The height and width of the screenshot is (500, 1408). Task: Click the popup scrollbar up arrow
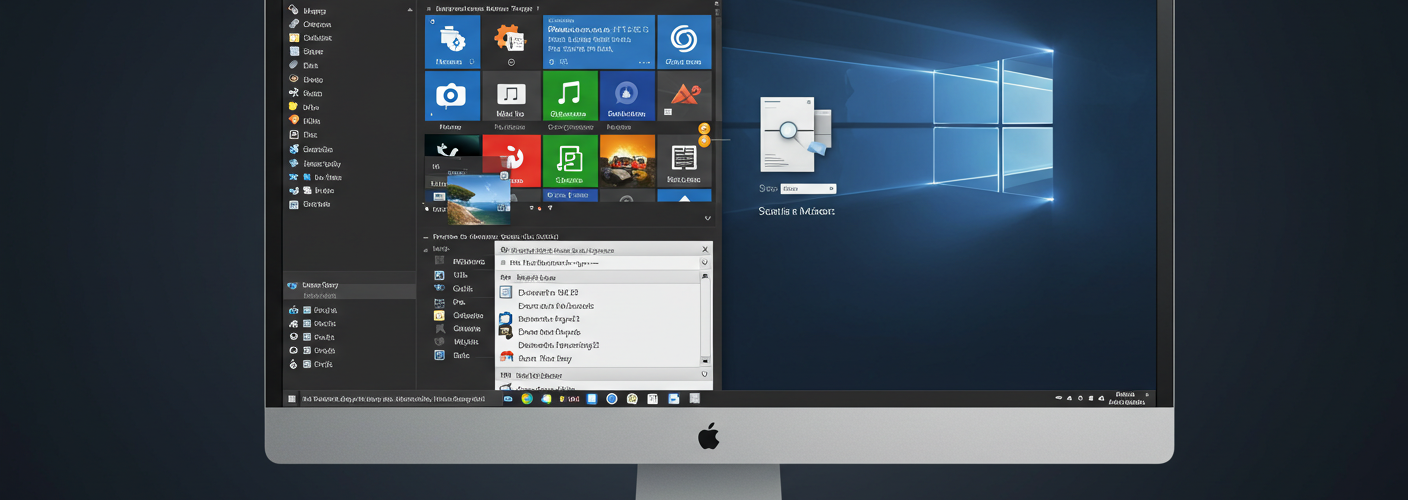(x=705, y=277)
